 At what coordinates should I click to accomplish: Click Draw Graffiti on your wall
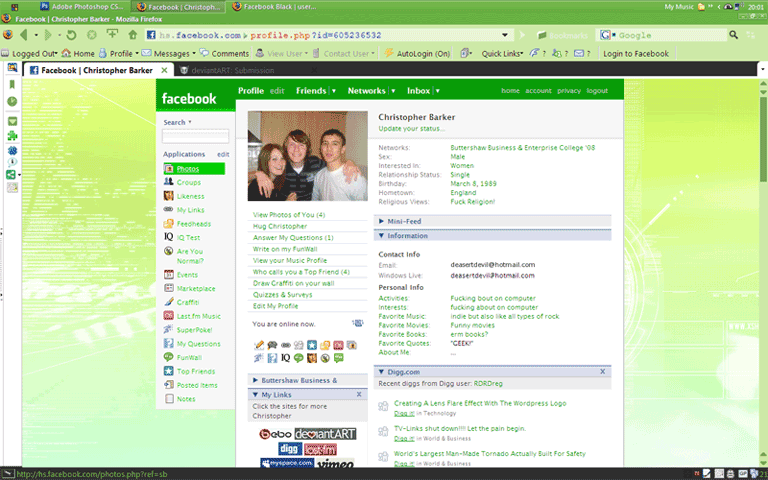point(293,283)
